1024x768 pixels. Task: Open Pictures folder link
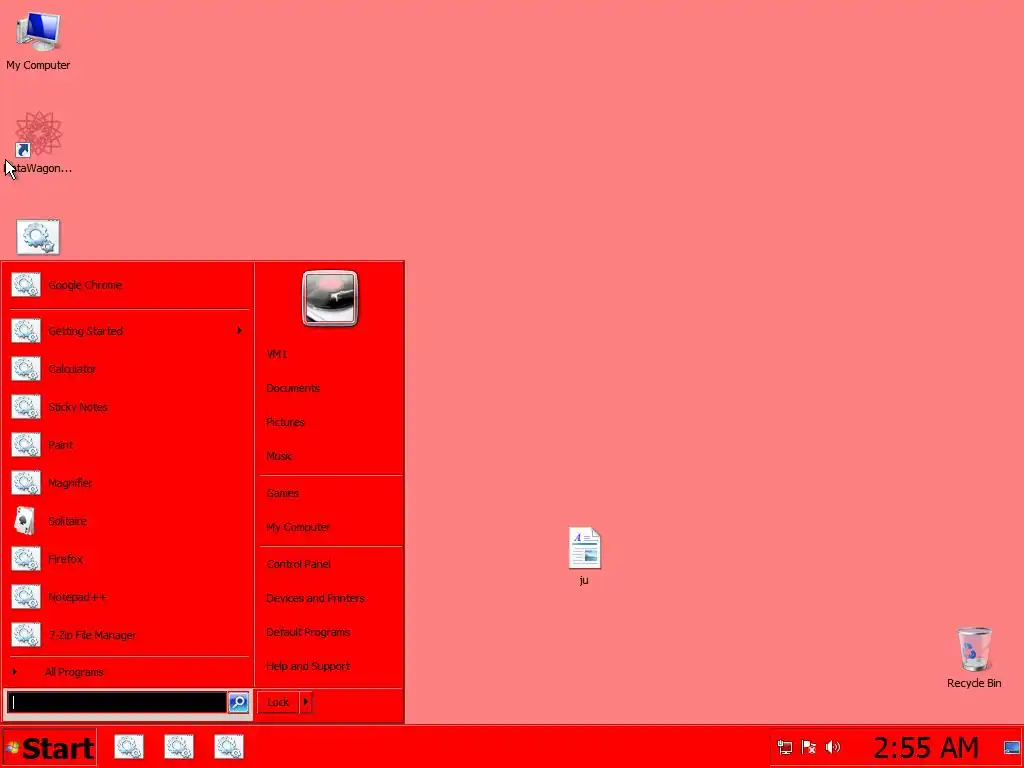pos(331,422)
